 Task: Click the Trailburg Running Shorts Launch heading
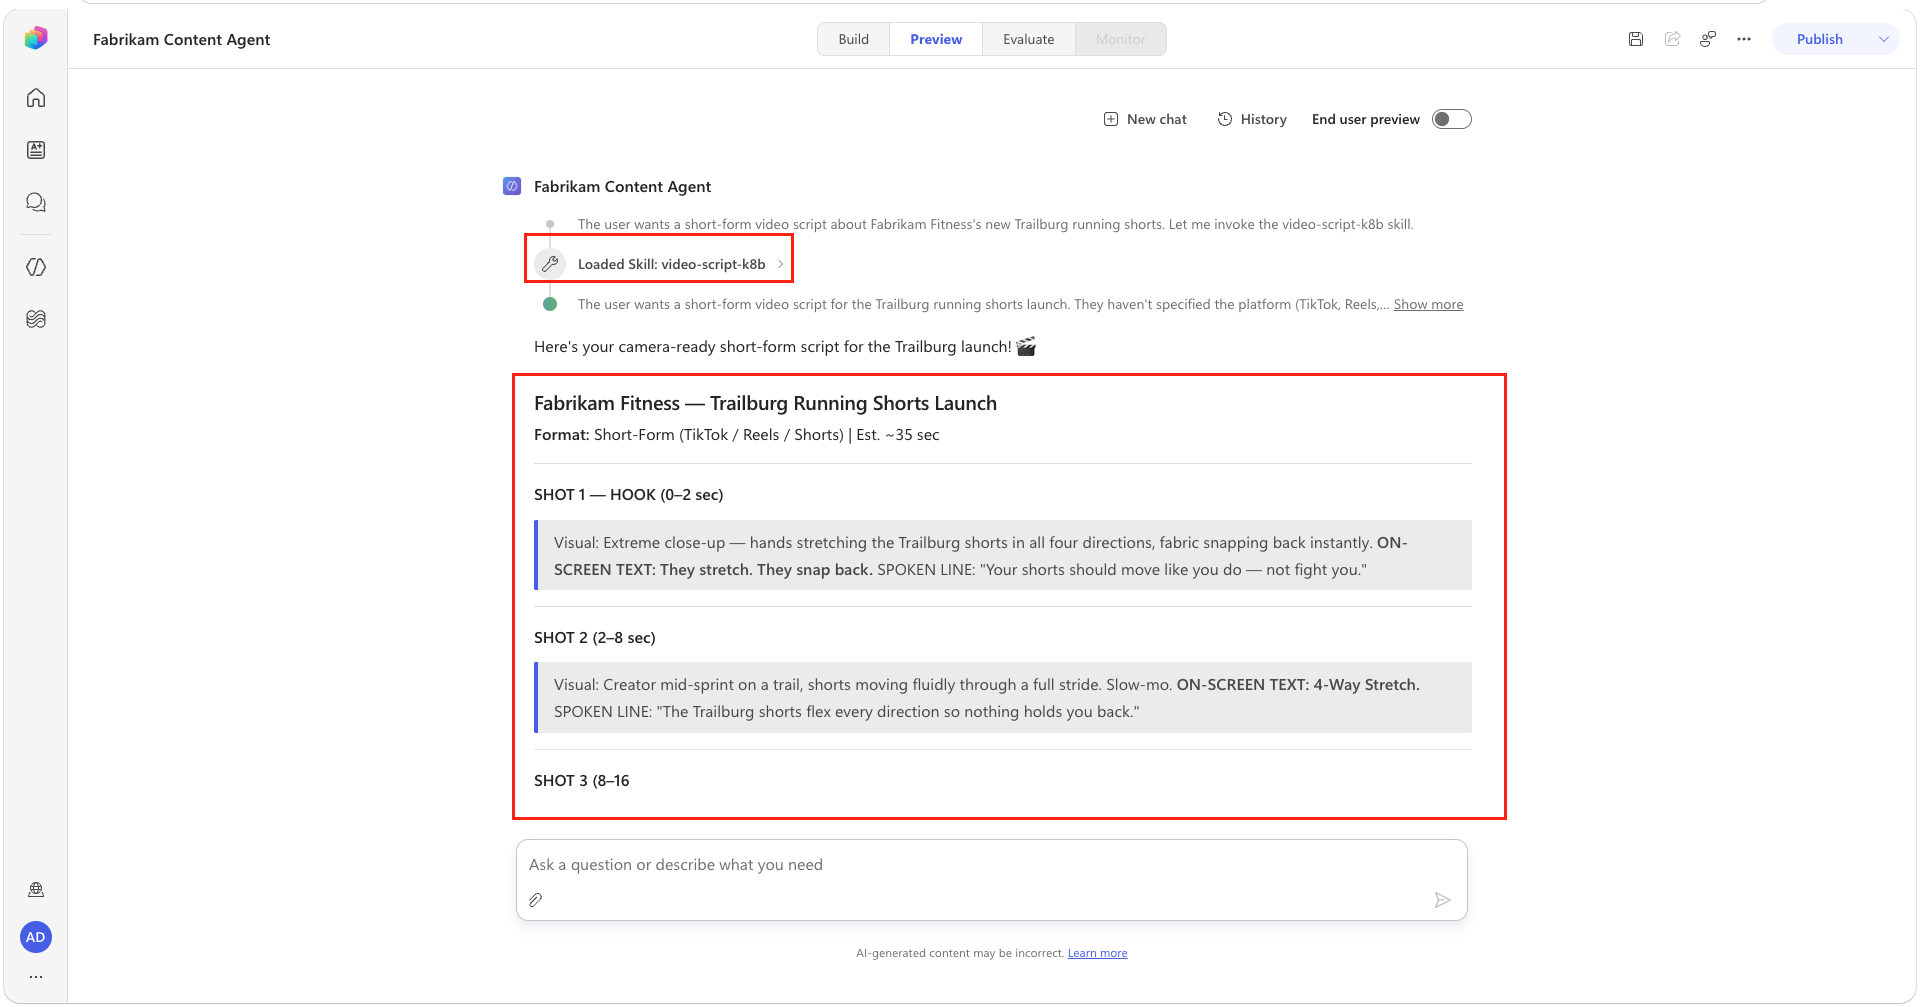[765, 403]
